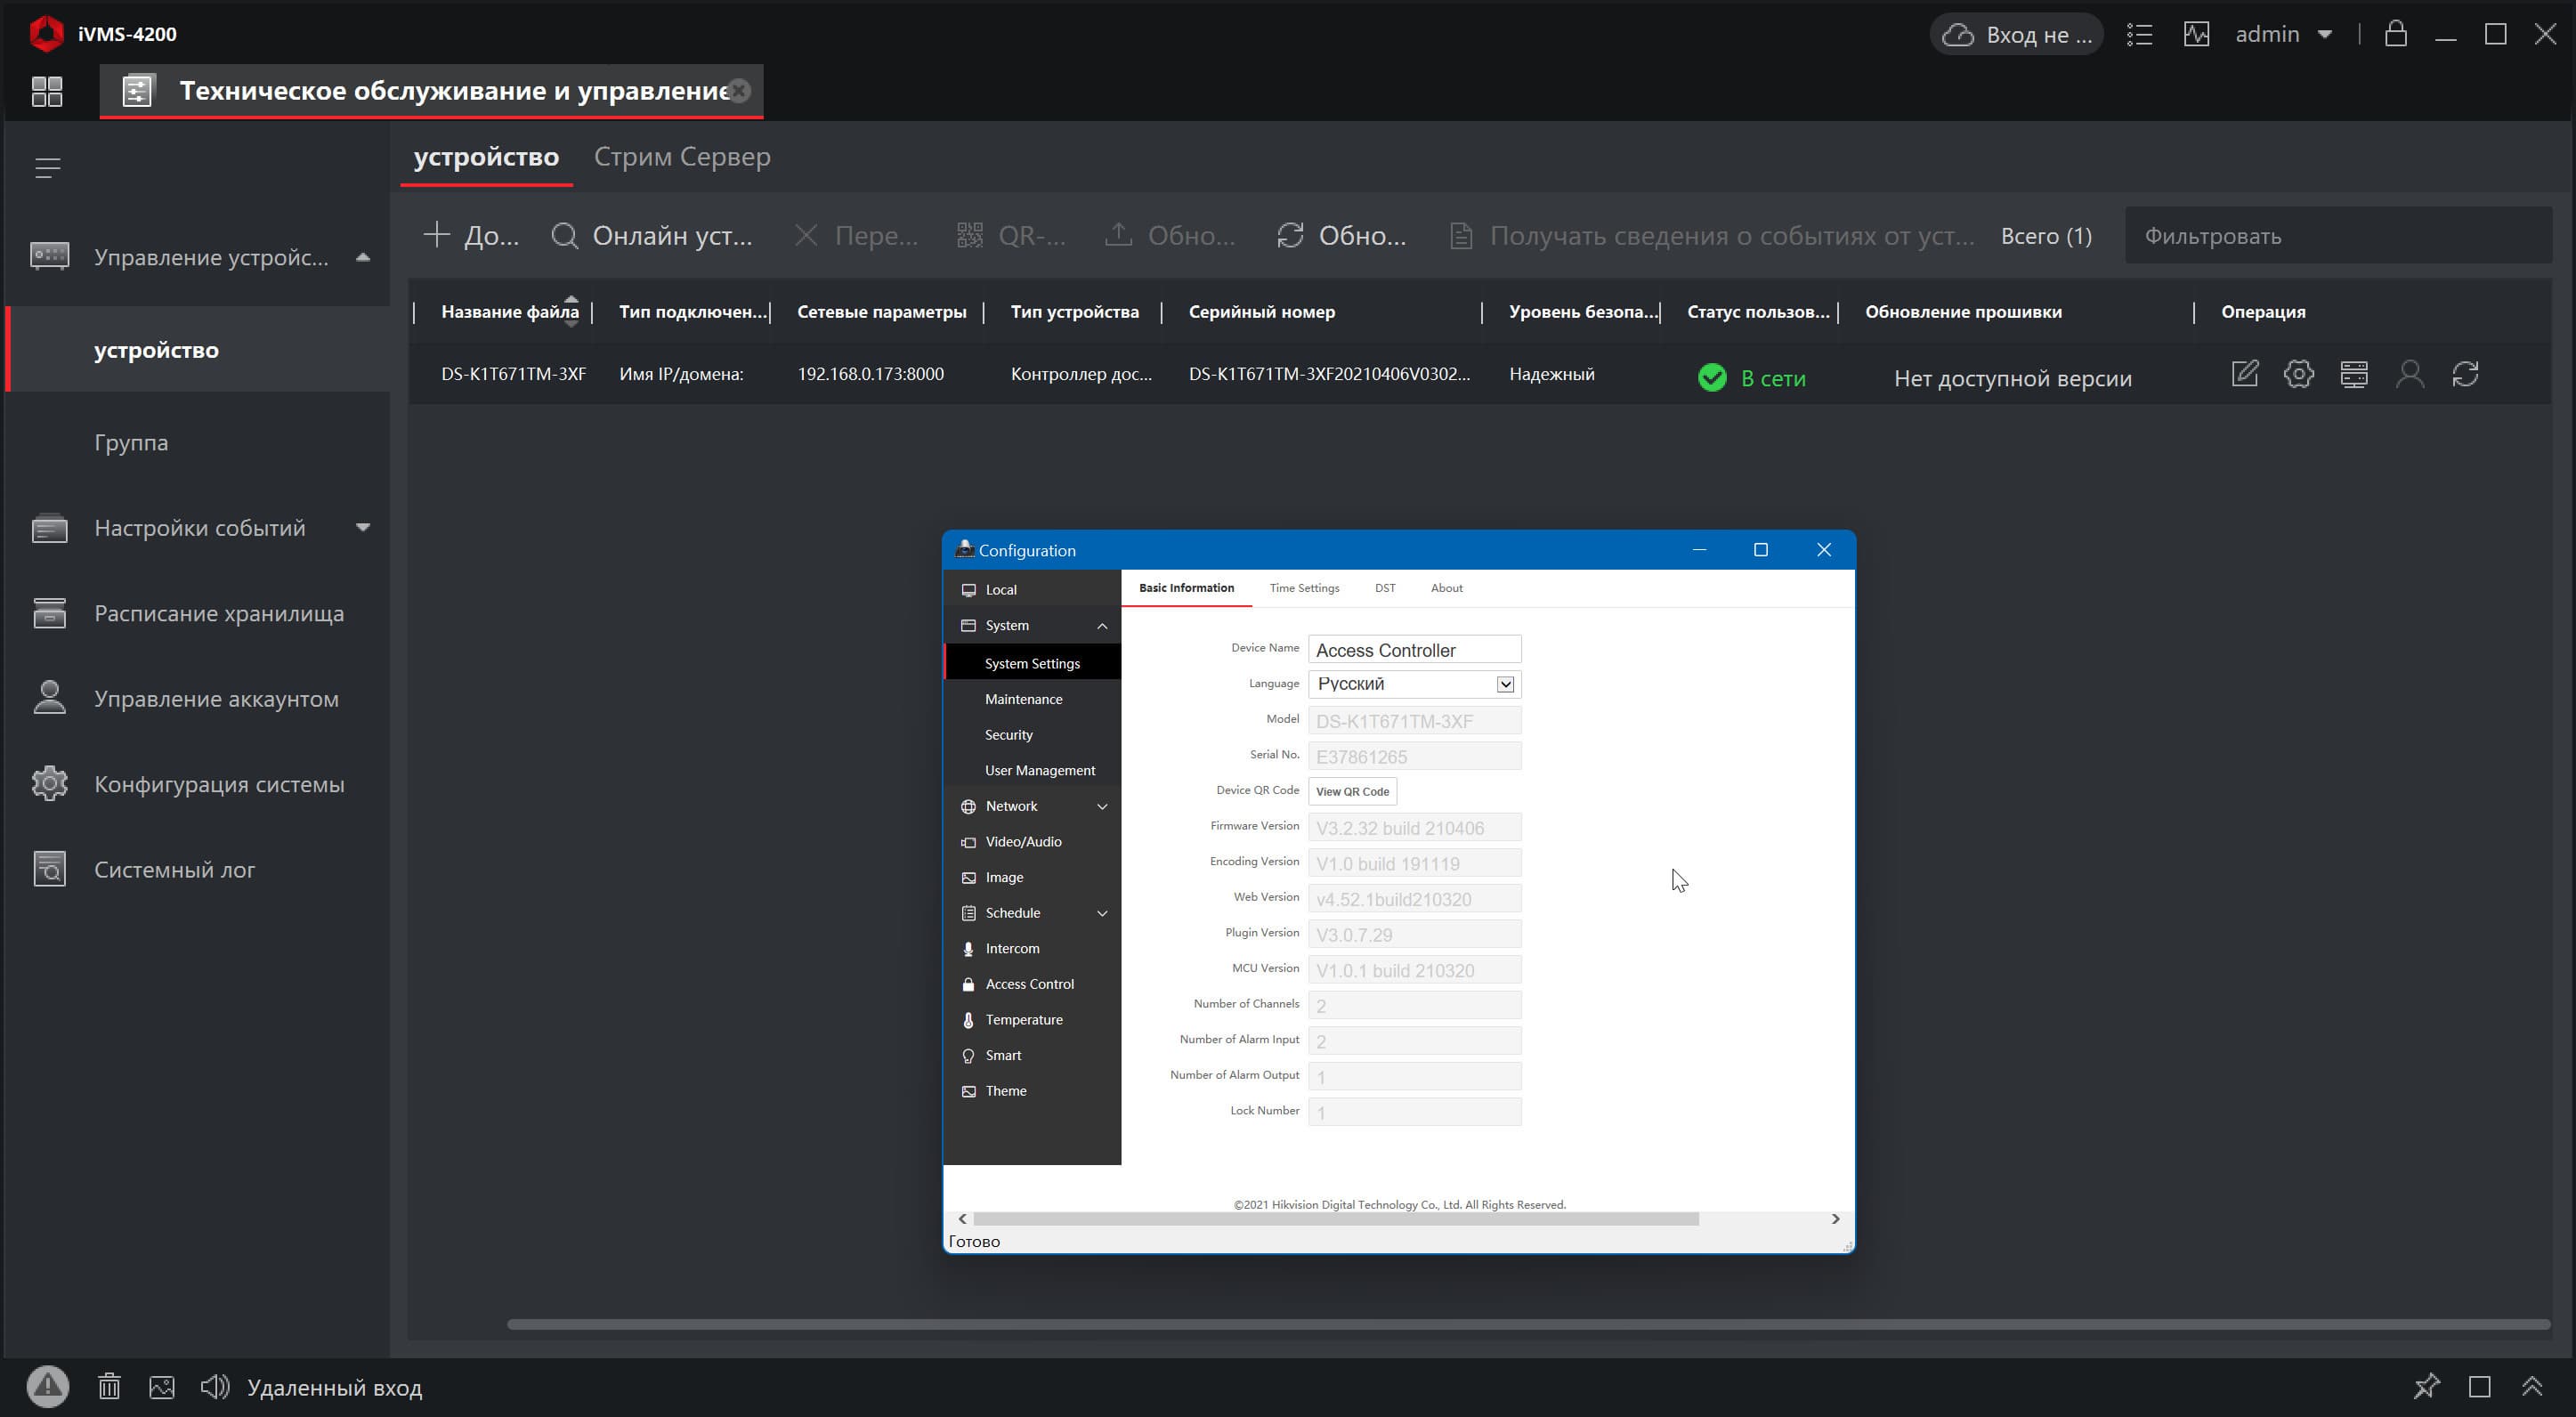Click the edit device pencil icon

[2245, 374]
